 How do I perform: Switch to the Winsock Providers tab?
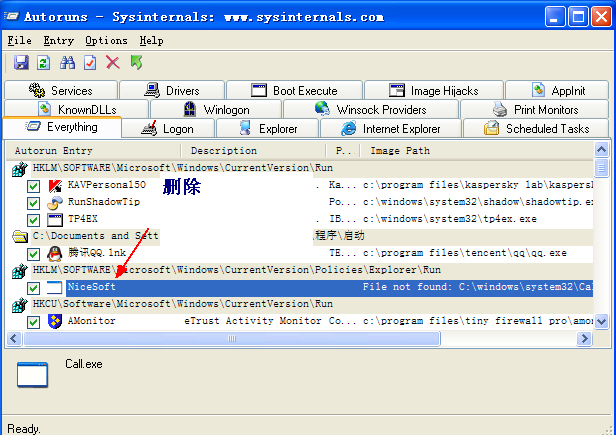[x=371, y=109]
